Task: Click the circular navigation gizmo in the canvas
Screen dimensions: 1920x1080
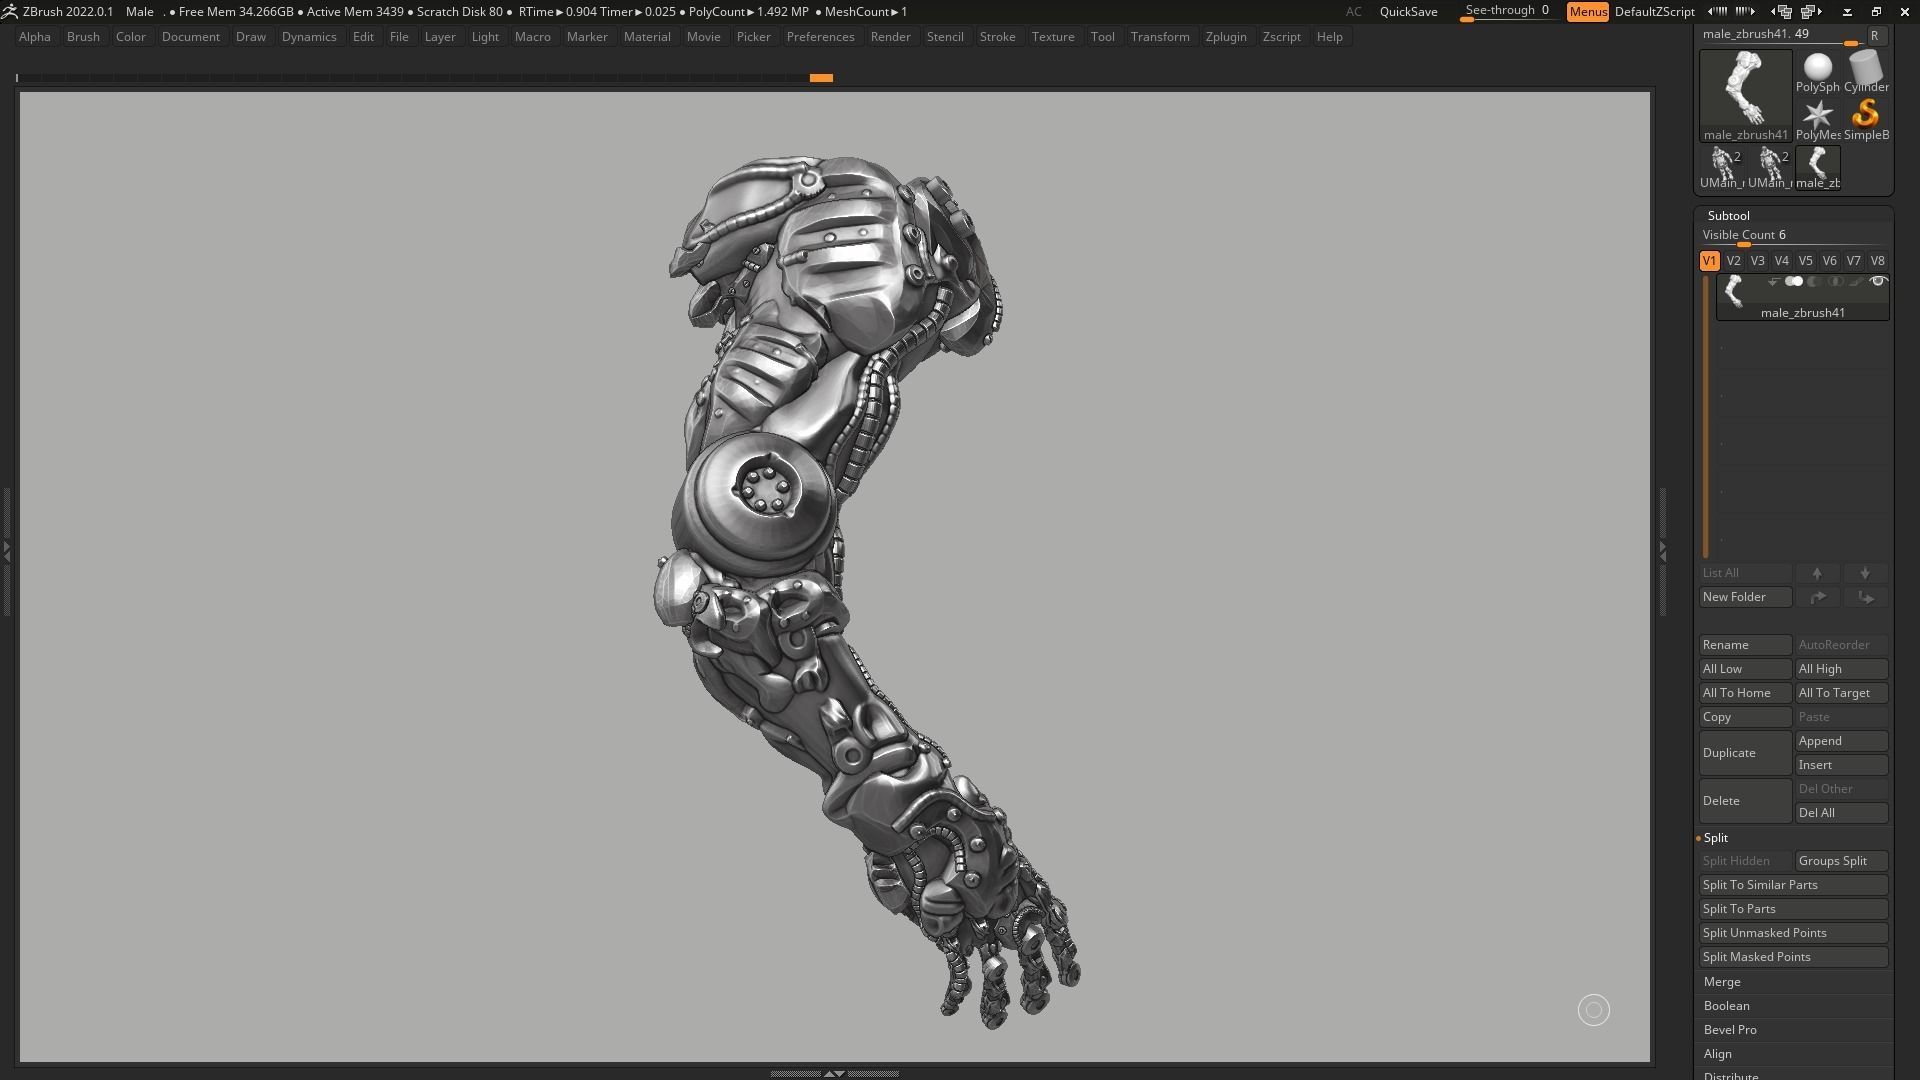Action: coord(1594,1010)
